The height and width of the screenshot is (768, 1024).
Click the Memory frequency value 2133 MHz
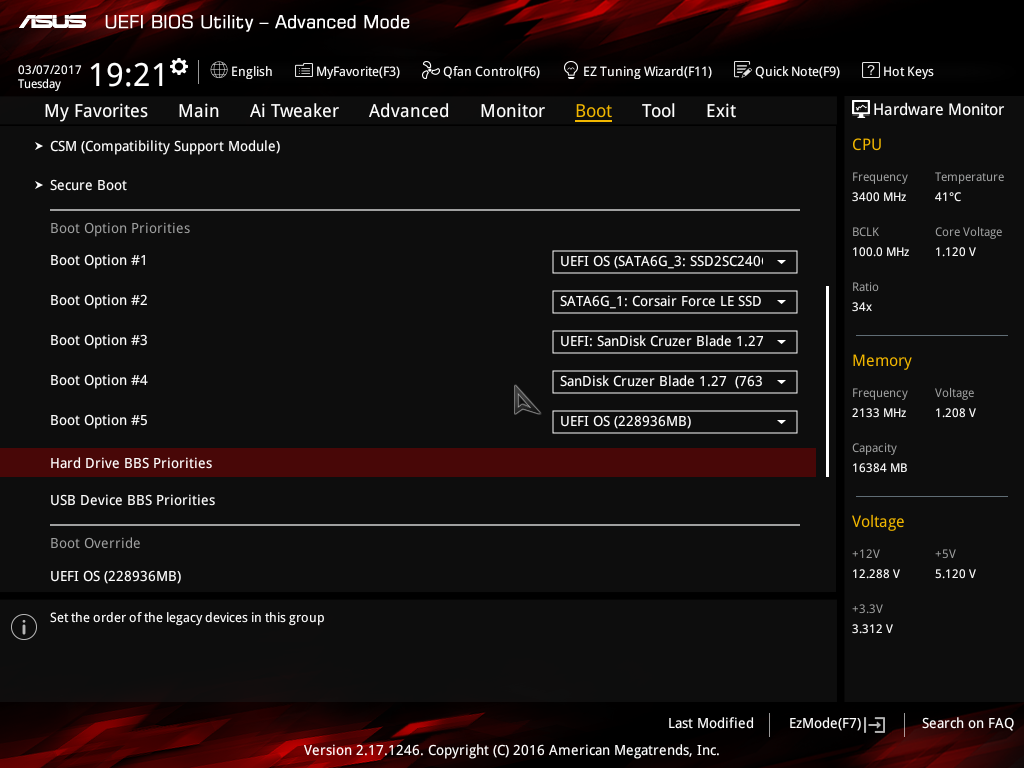[878, 413]
